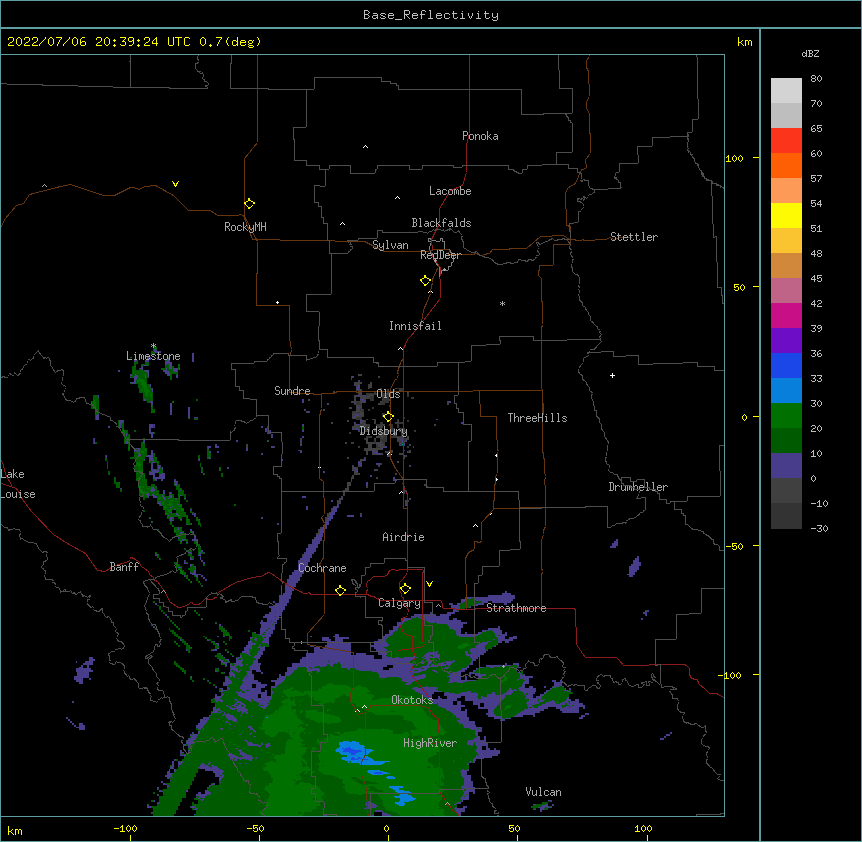Click the -30 value in the dBZ legend

819,528
